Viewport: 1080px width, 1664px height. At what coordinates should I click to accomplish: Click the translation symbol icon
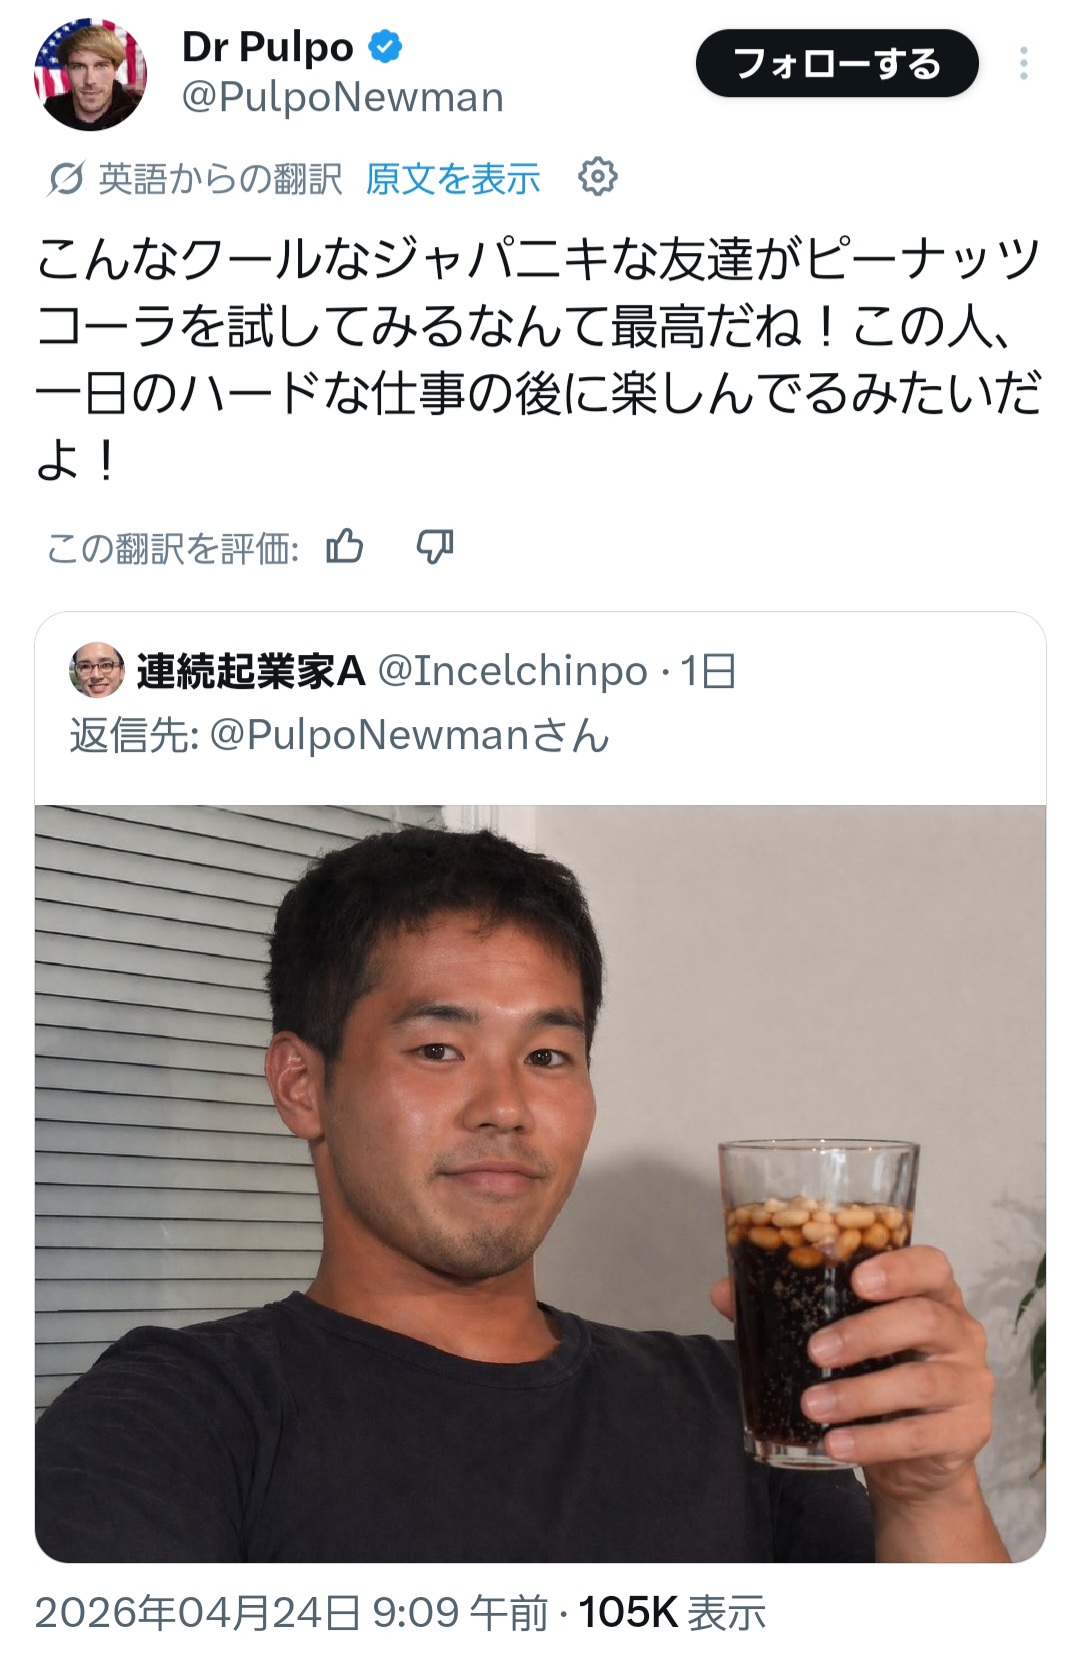pos(66,179)
